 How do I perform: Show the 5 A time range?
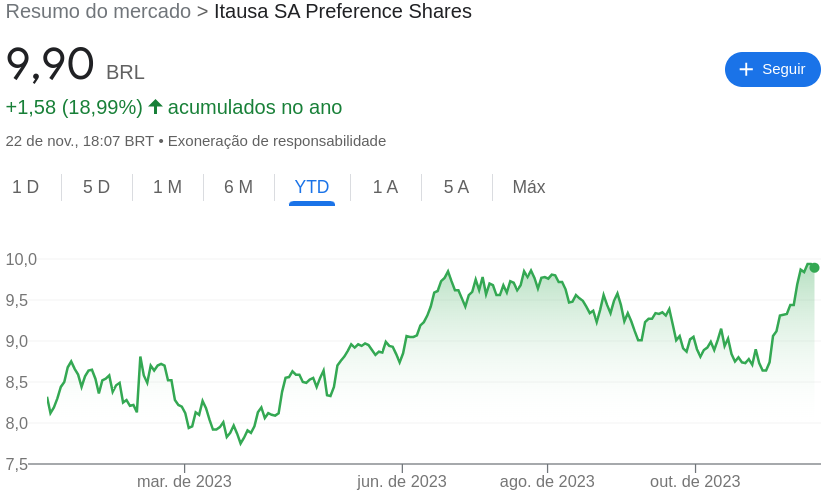456,187
